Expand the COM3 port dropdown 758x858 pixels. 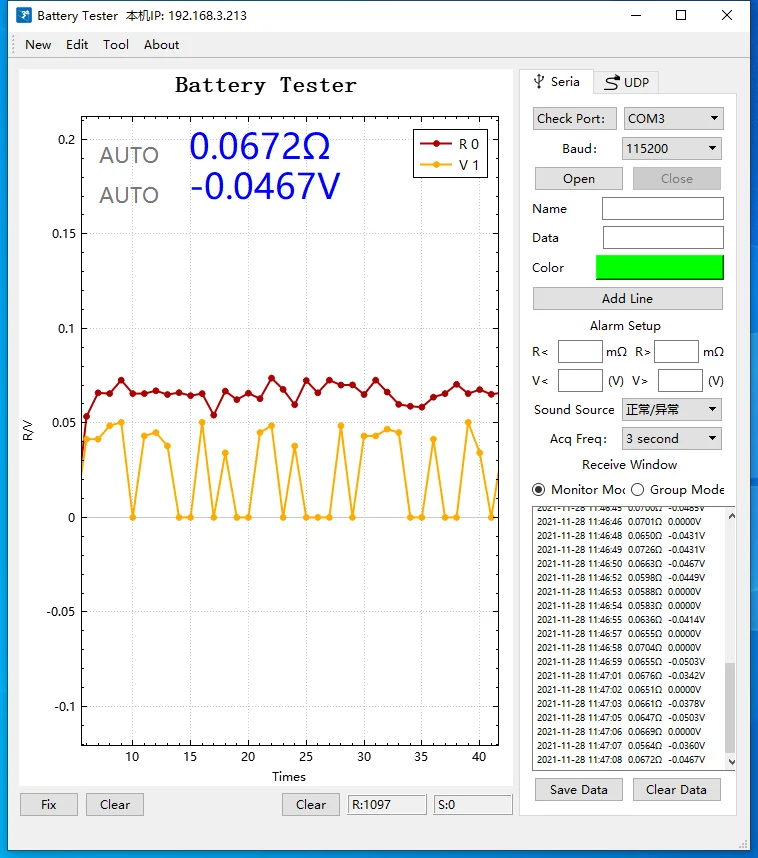click(673, 119)
